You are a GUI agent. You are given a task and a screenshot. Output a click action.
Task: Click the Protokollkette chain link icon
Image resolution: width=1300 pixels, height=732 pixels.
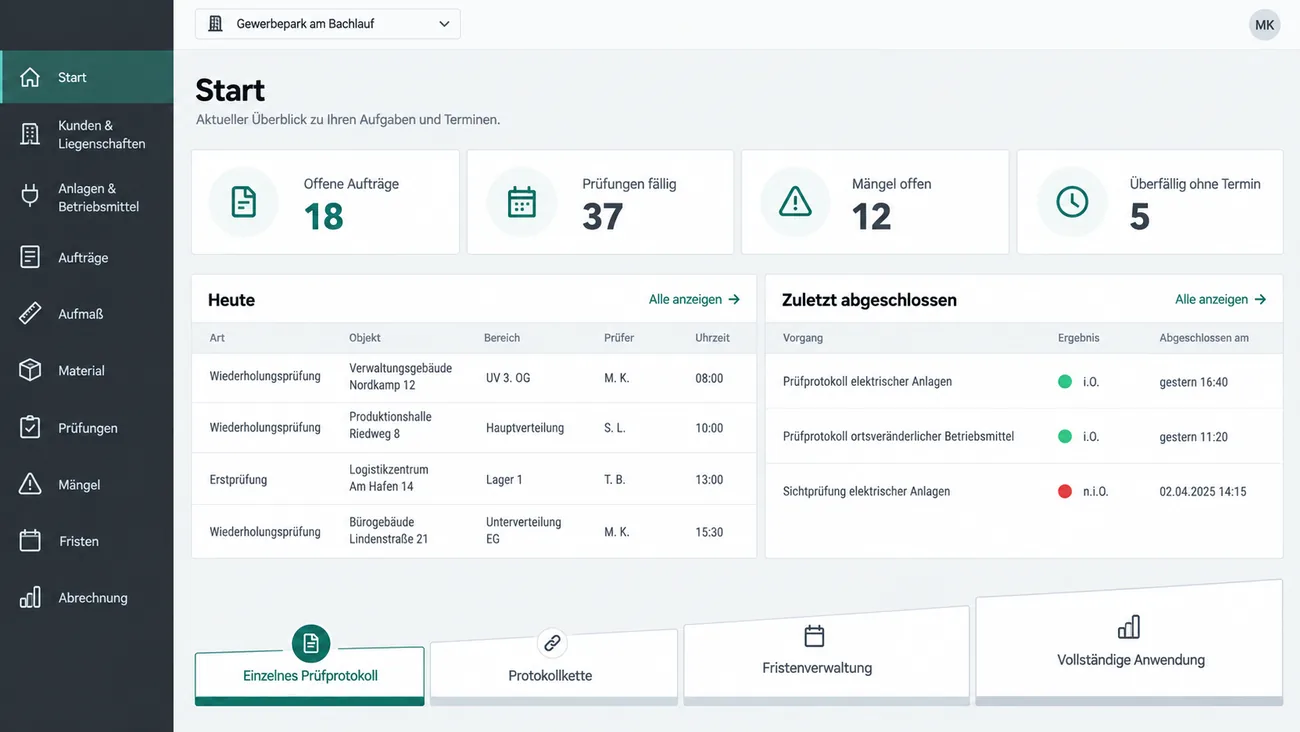coord(552,643)
